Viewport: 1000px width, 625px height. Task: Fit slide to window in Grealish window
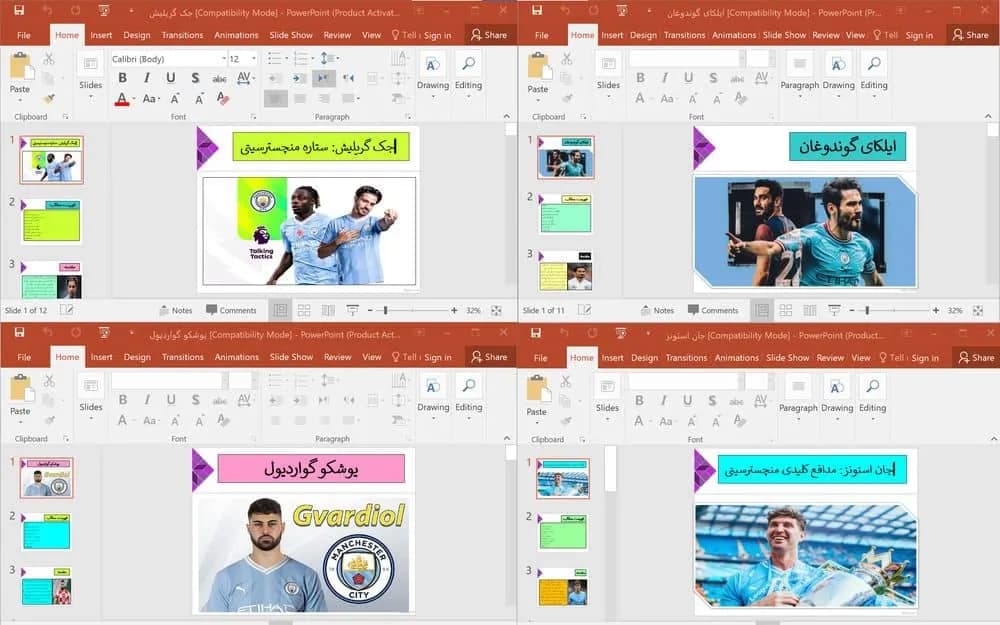point(496,310)
